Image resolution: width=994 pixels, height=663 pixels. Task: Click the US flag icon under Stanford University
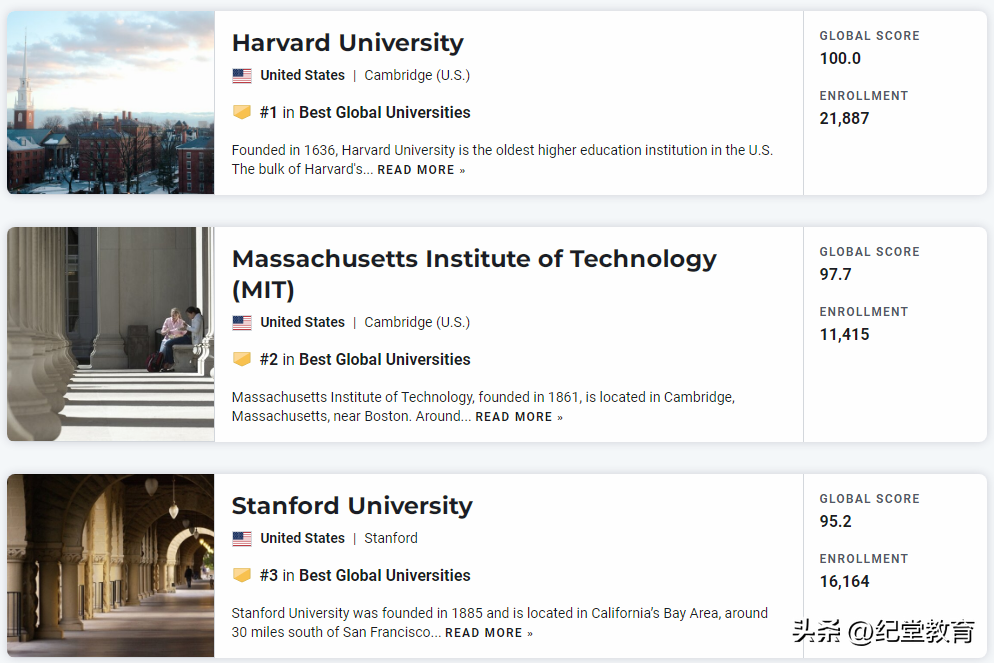[x=242, y=539]
